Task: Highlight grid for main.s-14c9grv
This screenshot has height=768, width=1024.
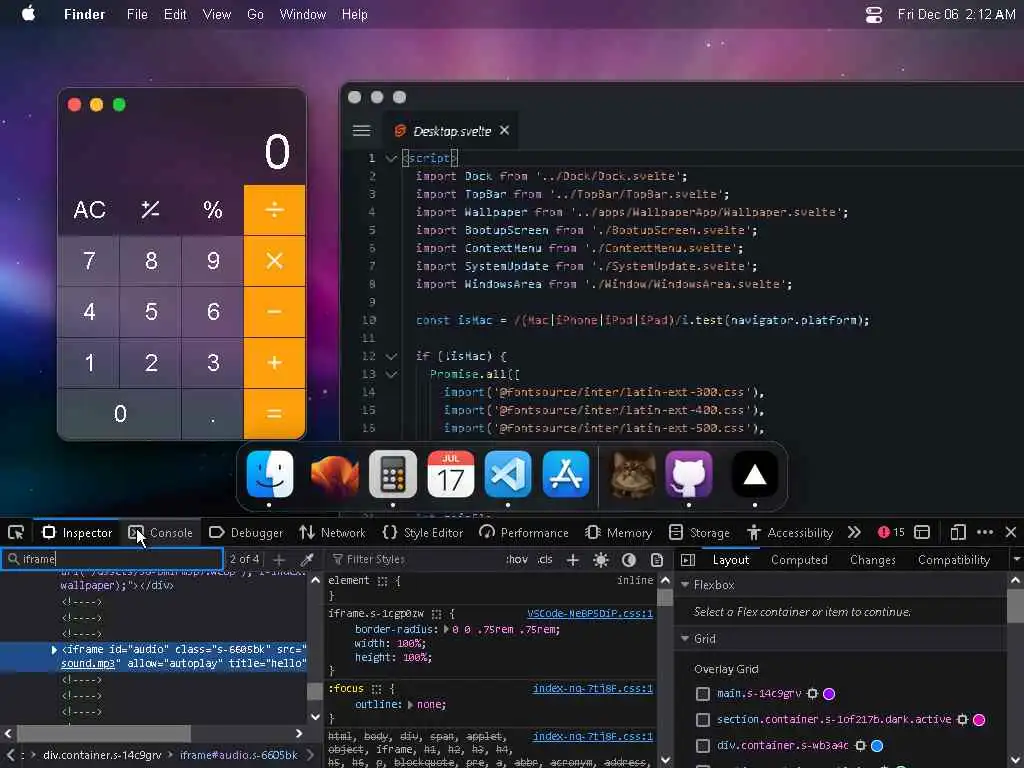Action: pos(812,694)
